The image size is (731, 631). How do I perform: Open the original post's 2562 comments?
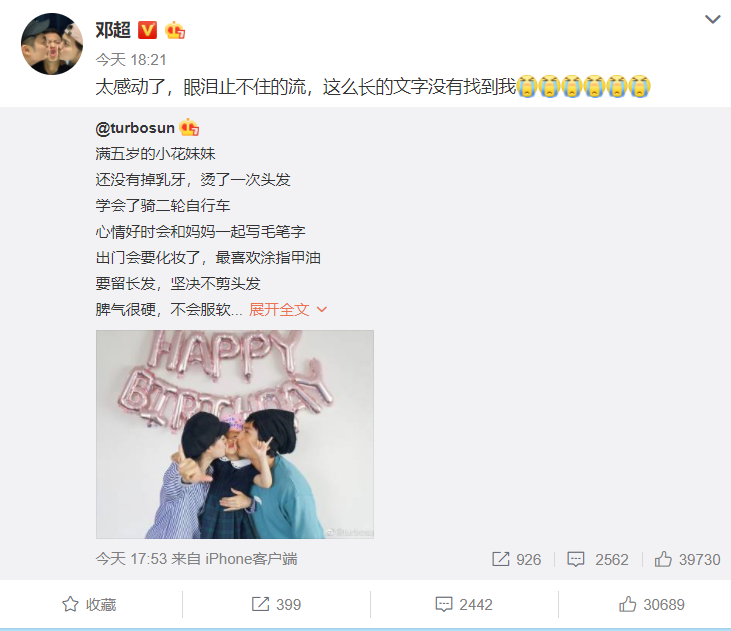click(x=598, y=559)
